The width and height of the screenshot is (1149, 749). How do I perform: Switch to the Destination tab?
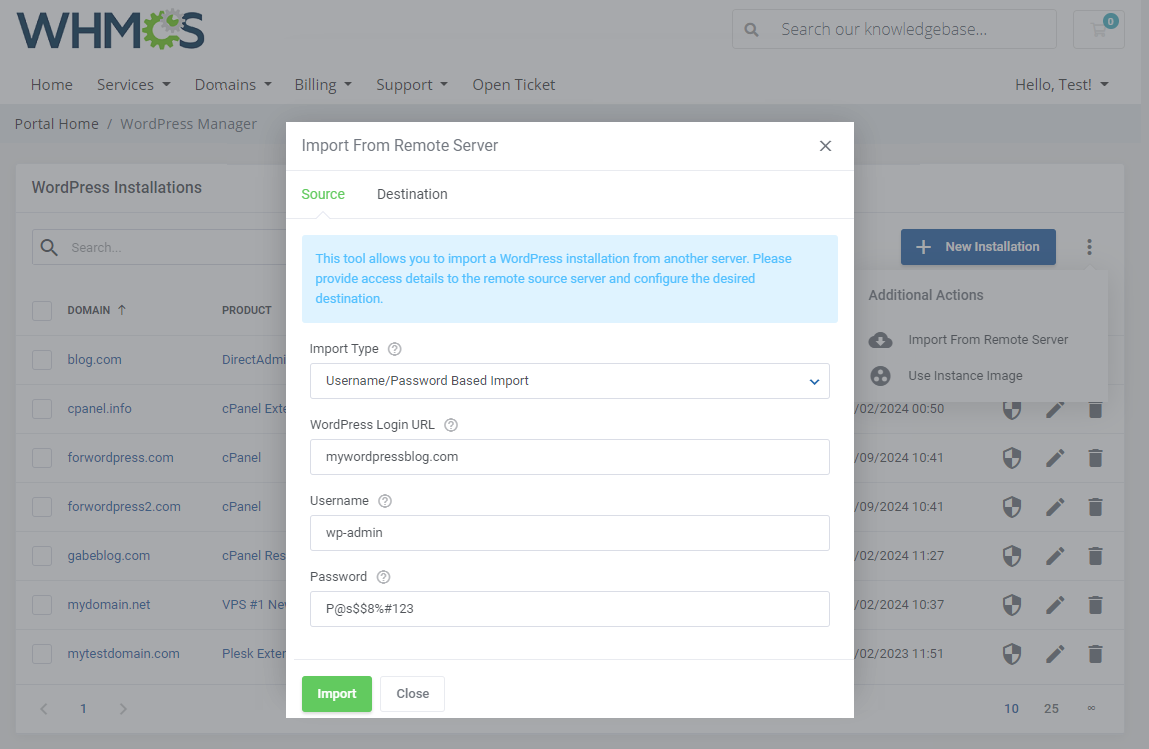click(411, 194)
